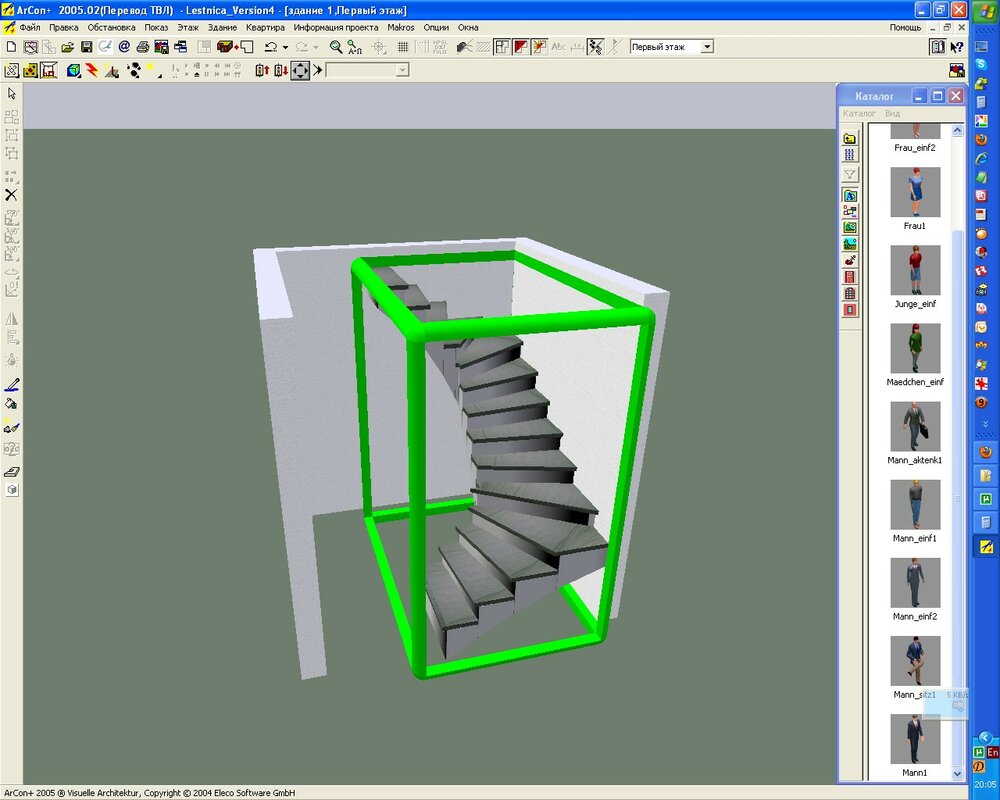
Task: Open the Квартира menu
Action: [x=266, y=27]
